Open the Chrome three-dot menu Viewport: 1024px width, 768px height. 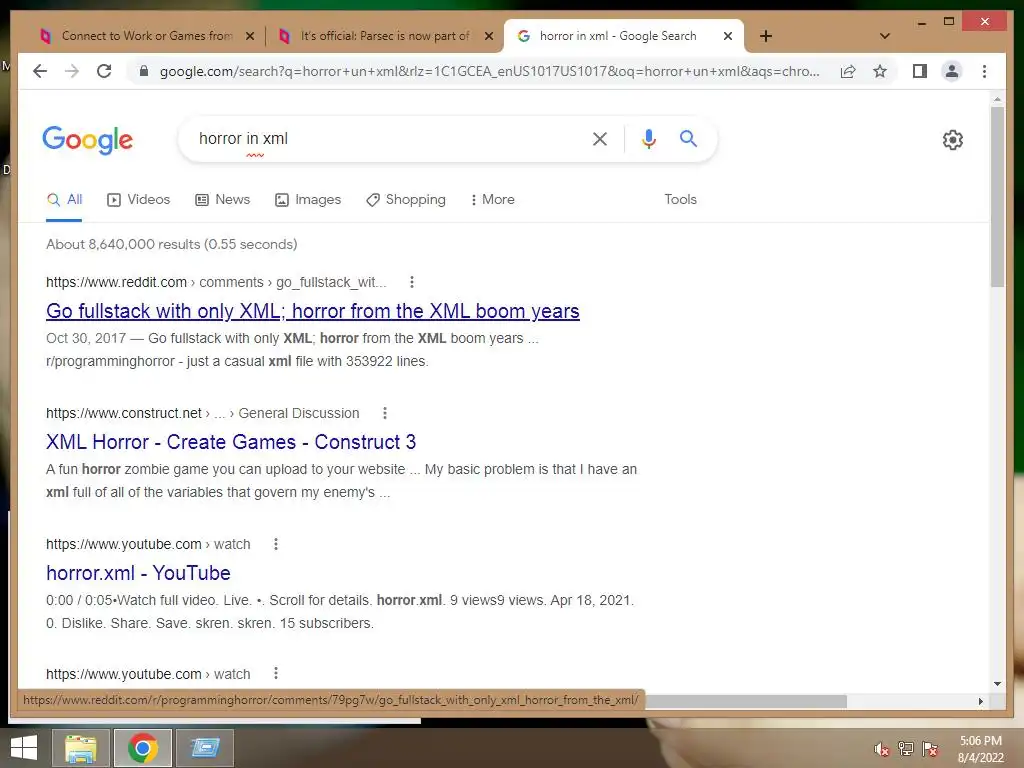984,71
